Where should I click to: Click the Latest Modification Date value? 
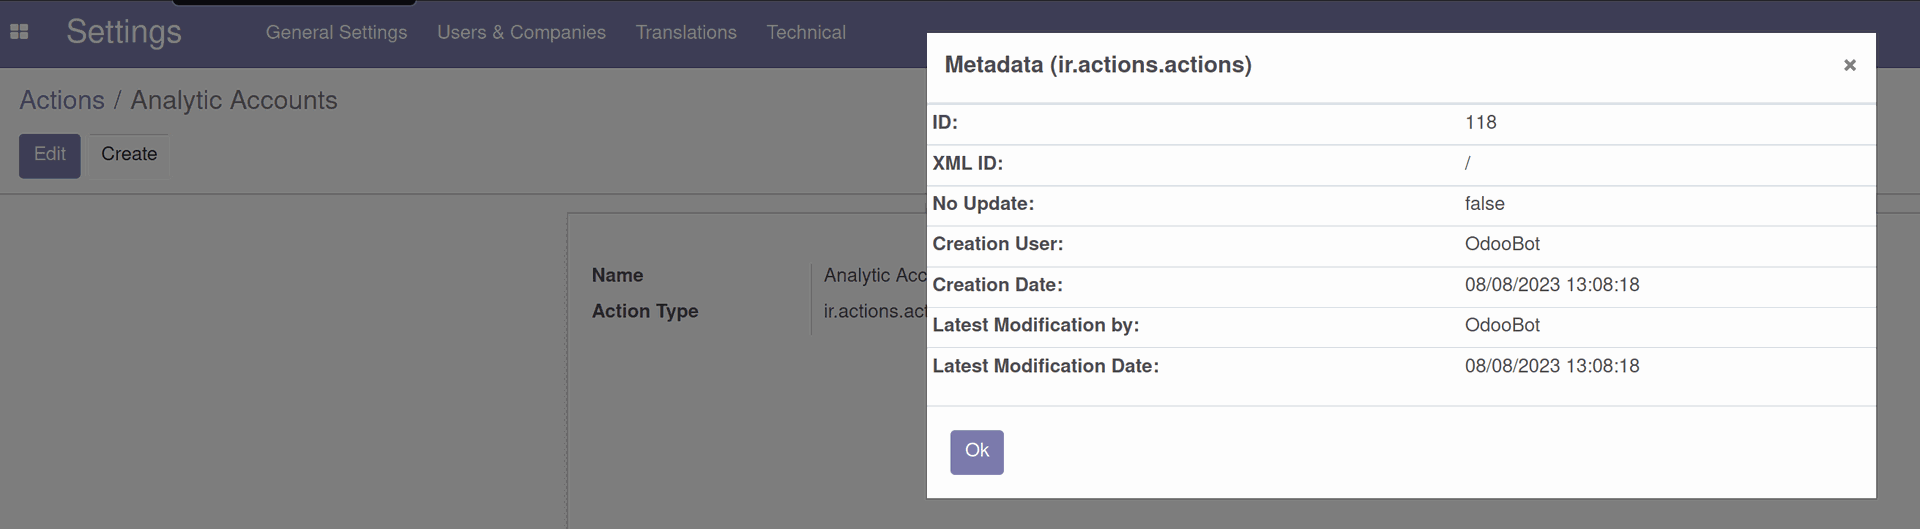click(x=1552, y=366)
